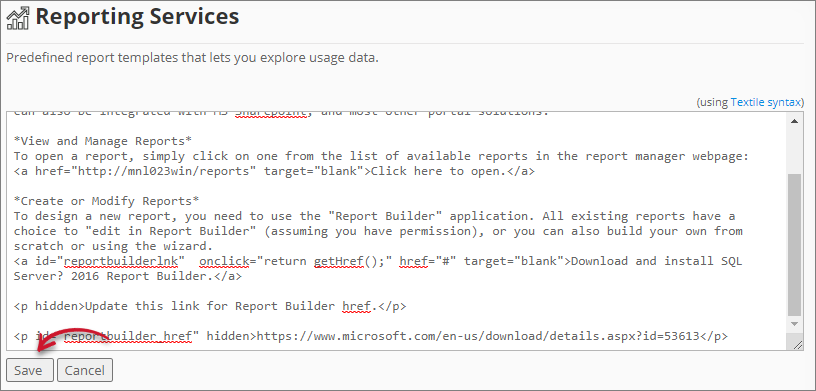The image size is (816, 391).
Task: Cancel editing the description
Action: point(85,370)
